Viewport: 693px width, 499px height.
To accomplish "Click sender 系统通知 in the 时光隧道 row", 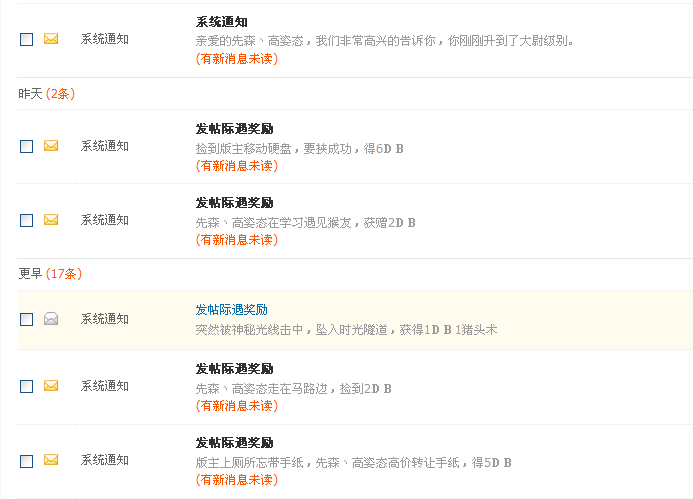I will pyautogui.click(x=105, y=319).
